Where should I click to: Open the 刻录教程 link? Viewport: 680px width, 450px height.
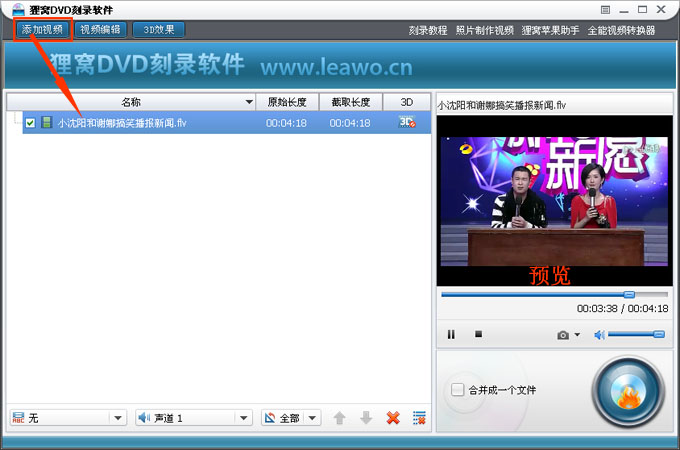point(428,30)
